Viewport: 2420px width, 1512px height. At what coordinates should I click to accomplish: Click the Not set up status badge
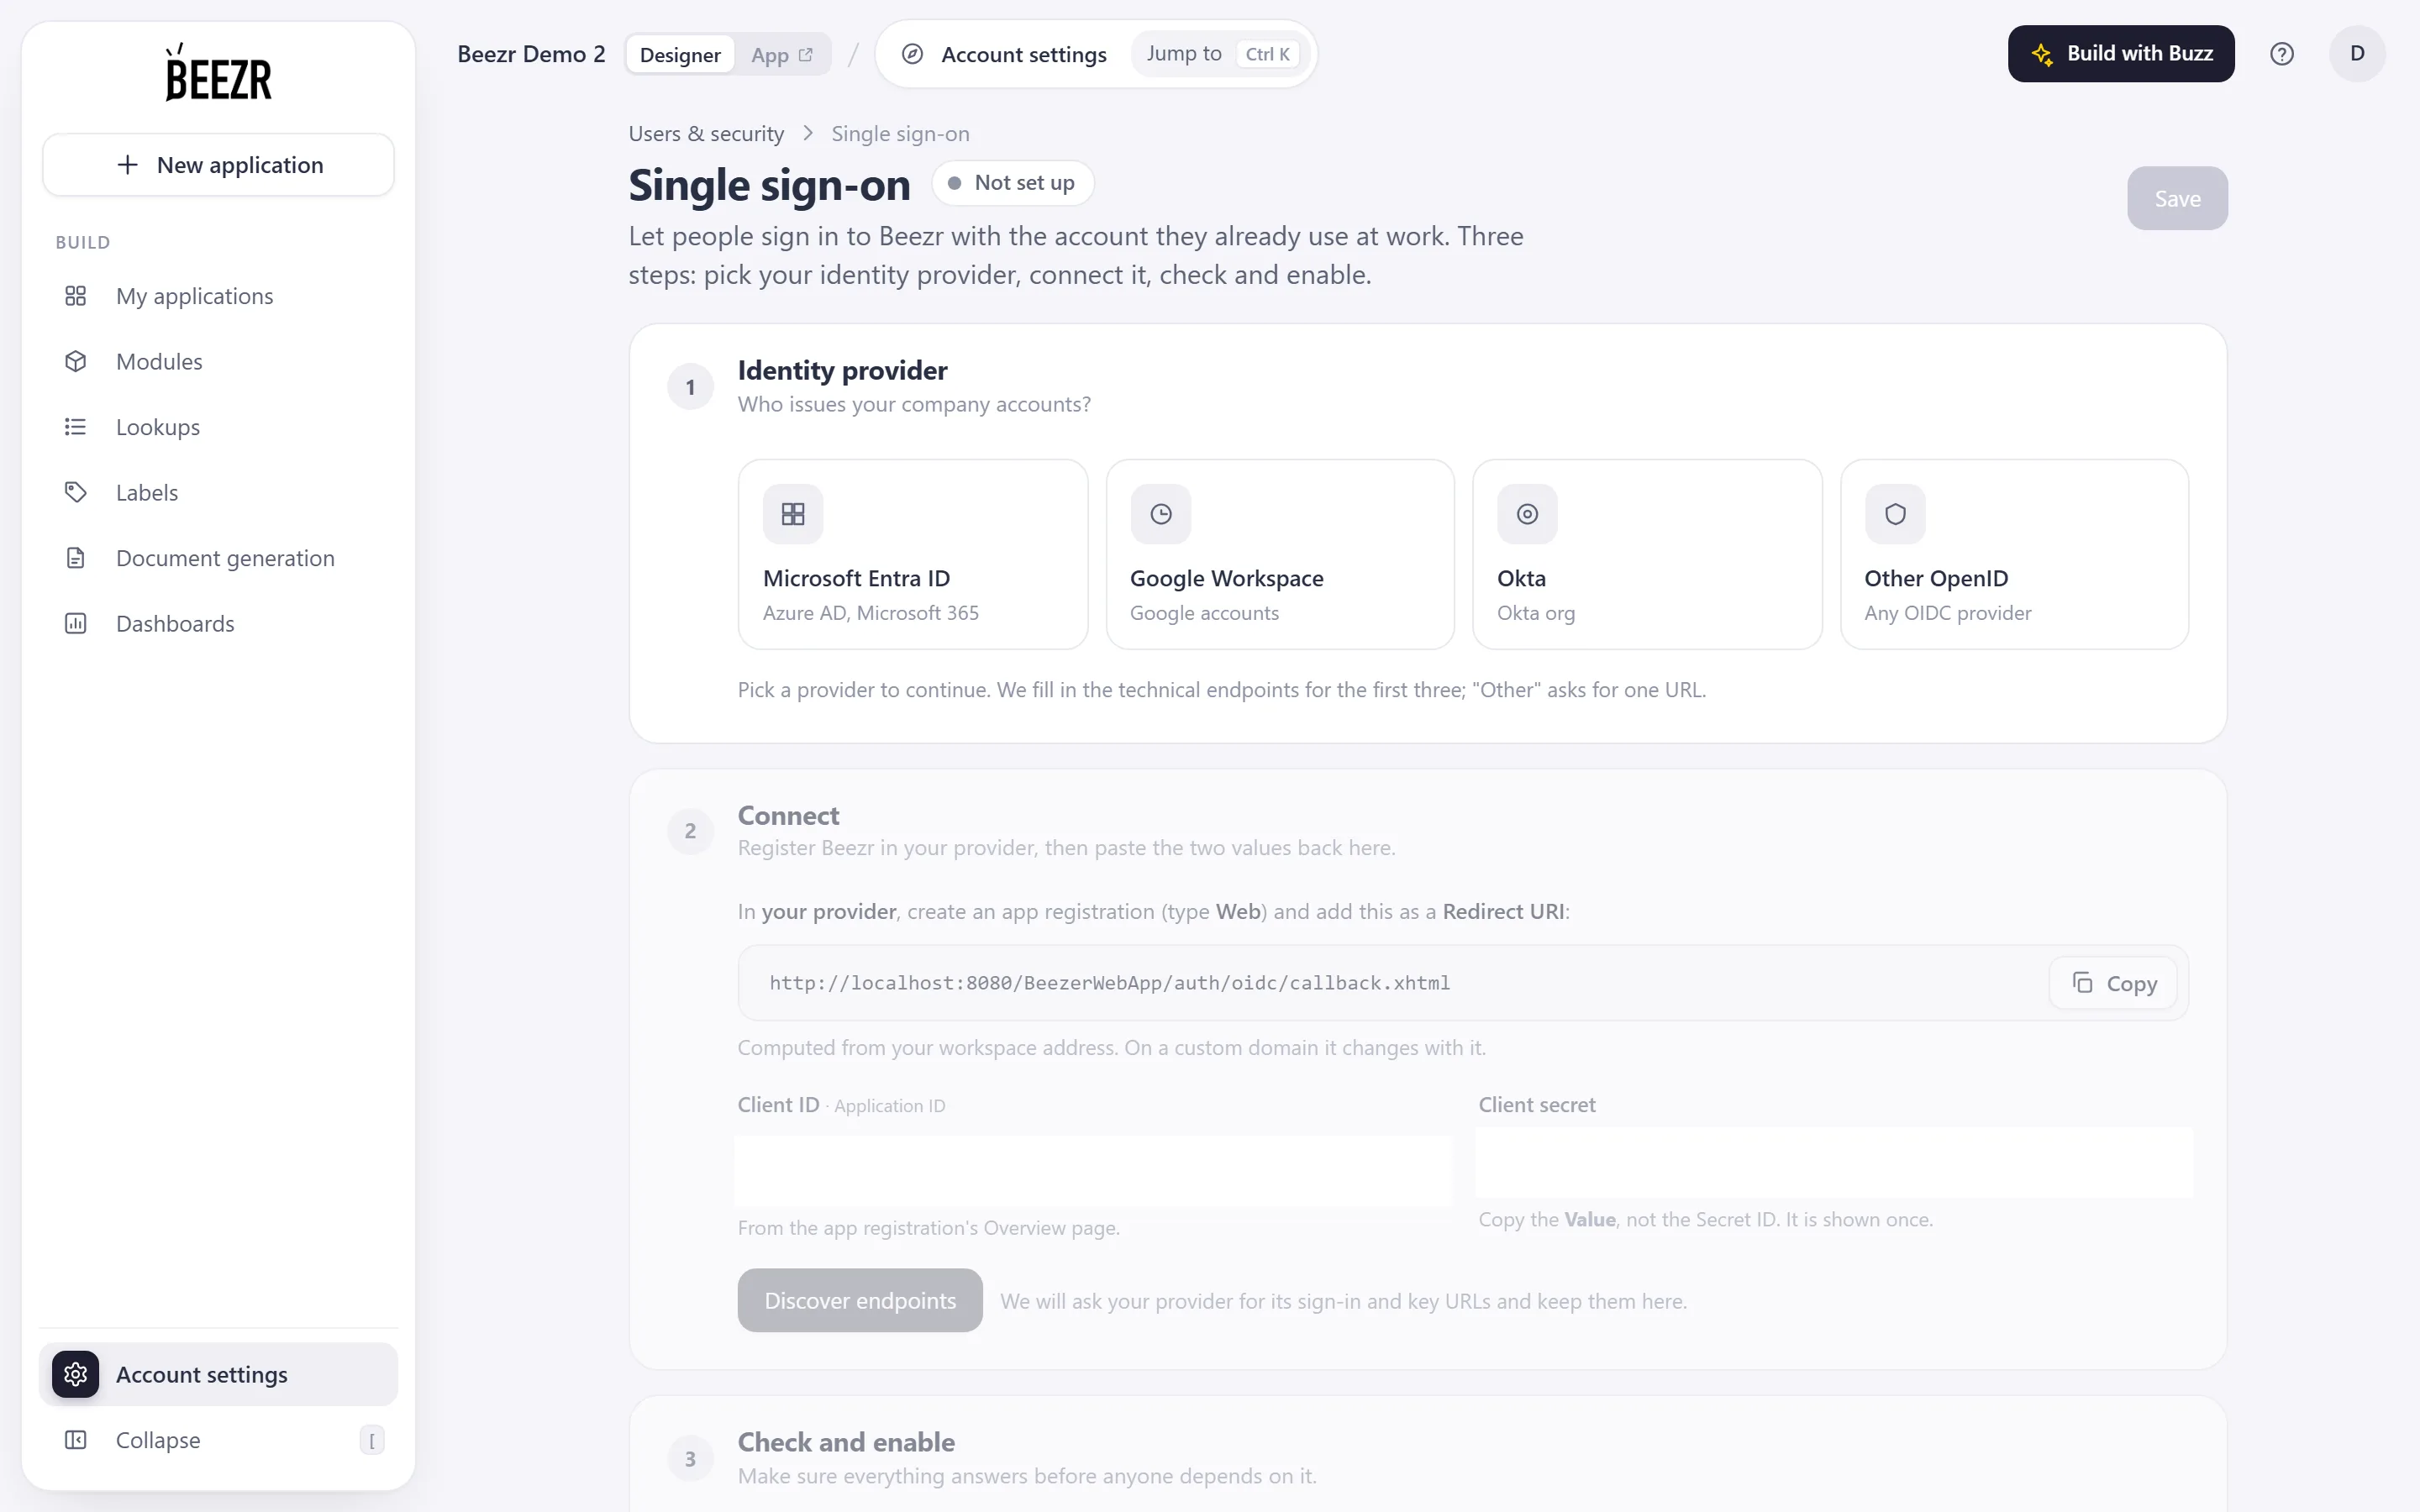[x=1013, y=183]
